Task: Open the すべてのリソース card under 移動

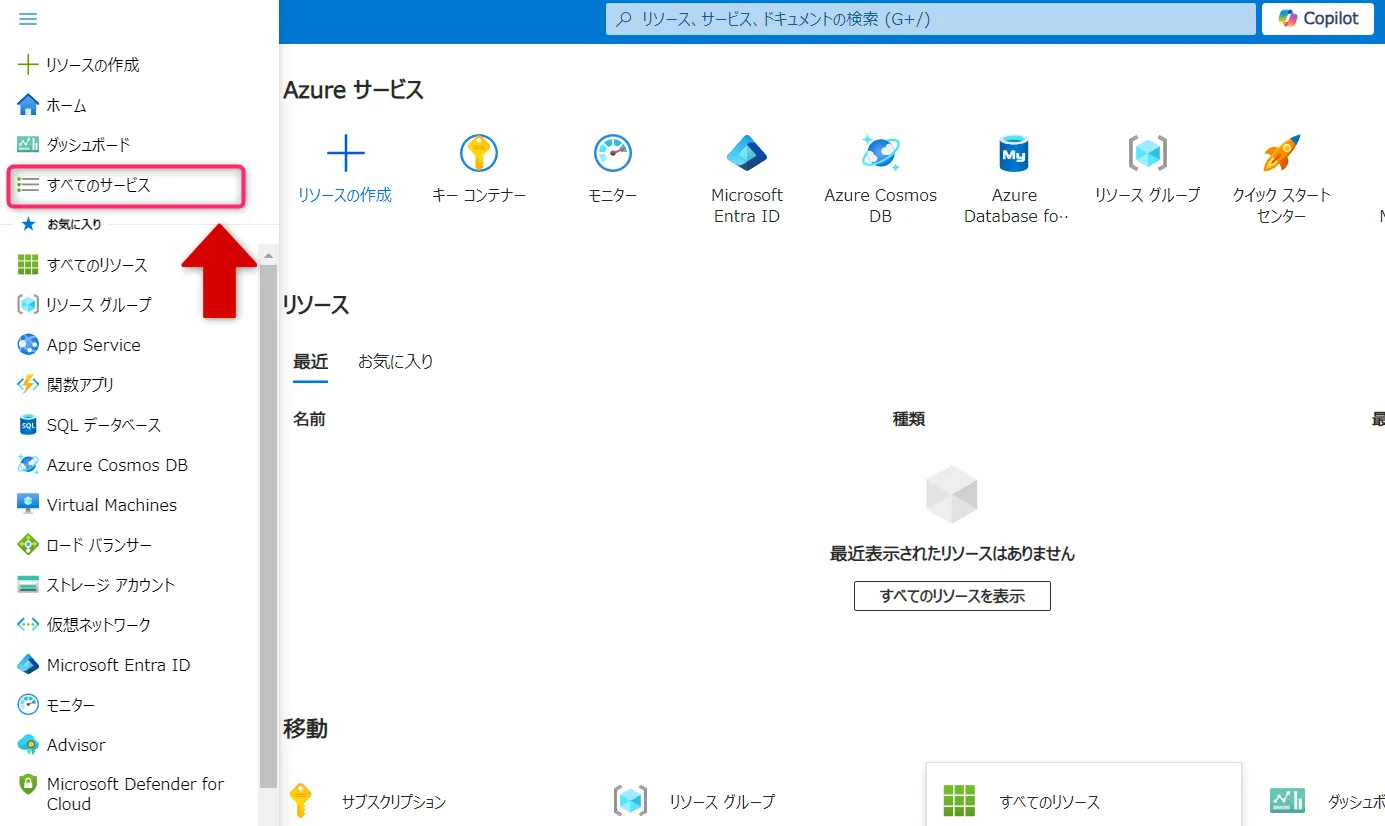Action: tap(1084, 795)
